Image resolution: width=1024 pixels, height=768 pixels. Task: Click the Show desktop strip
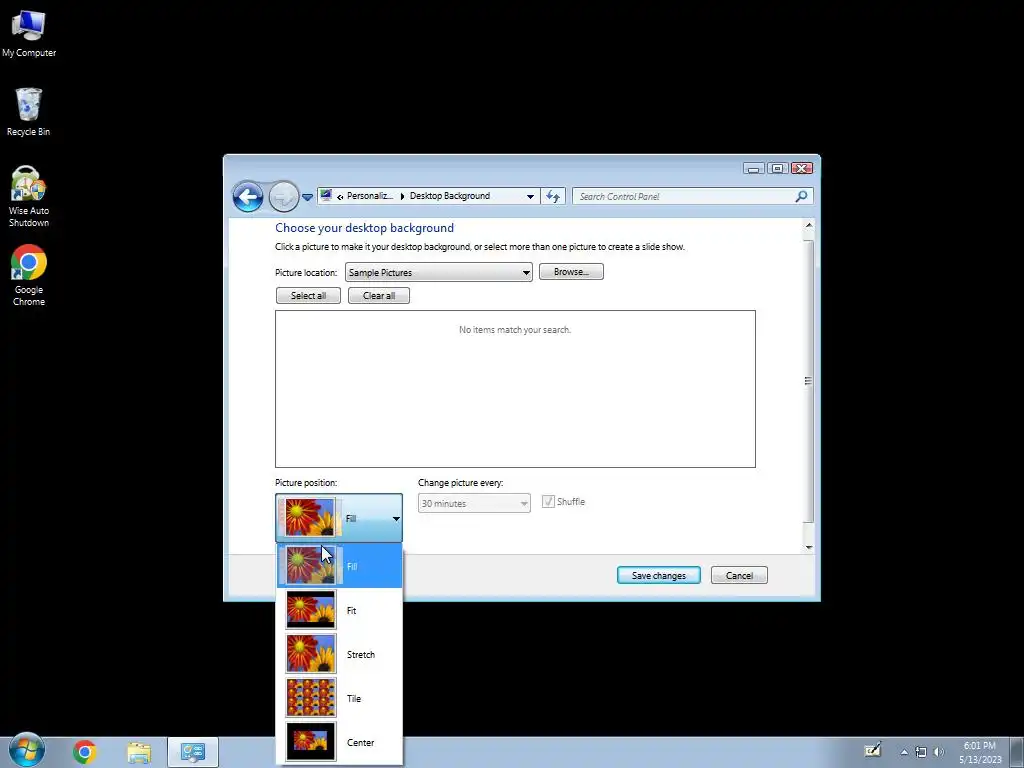coord(1017,752)
